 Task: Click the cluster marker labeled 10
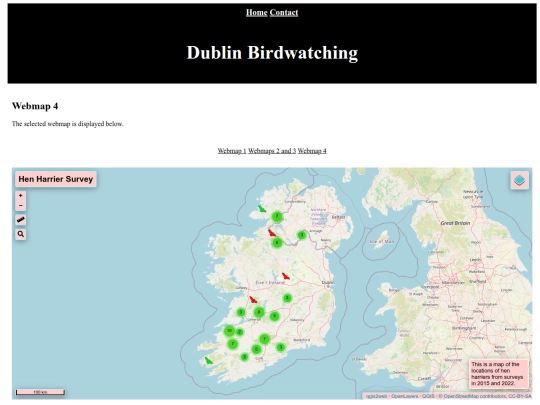click(x=229, y=331)
